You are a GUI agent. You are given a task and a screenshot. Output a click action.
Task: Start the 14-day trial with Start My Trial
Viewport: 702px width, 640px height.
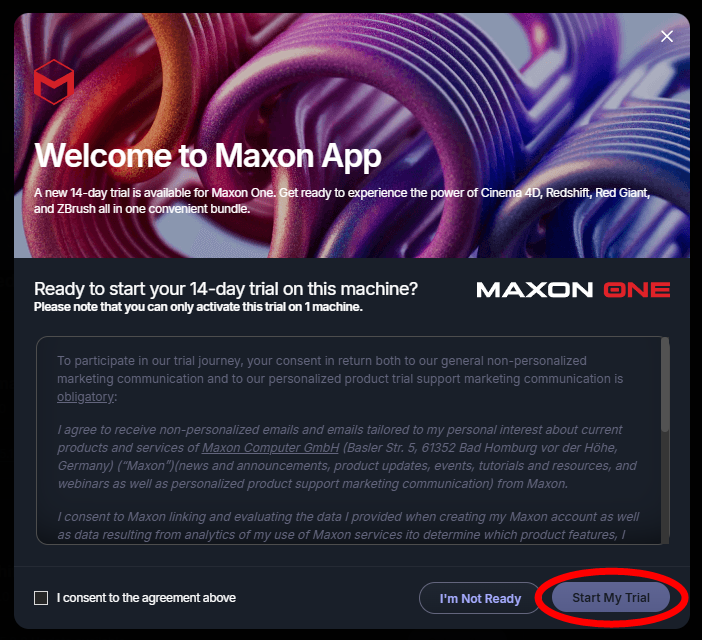tap(611, 597)
